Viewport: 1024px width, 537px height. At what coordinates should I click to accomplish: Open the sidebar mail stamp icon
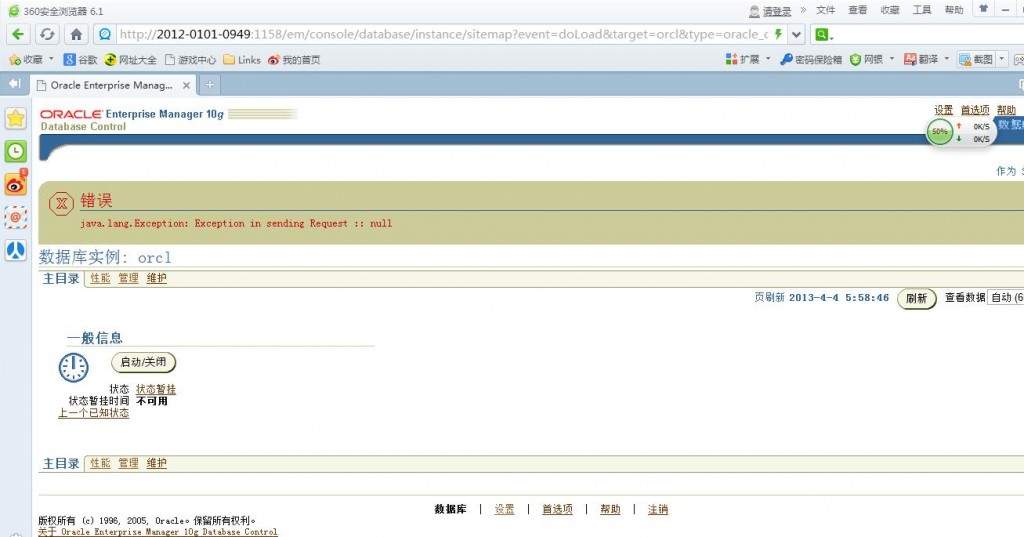pos(16,217)
